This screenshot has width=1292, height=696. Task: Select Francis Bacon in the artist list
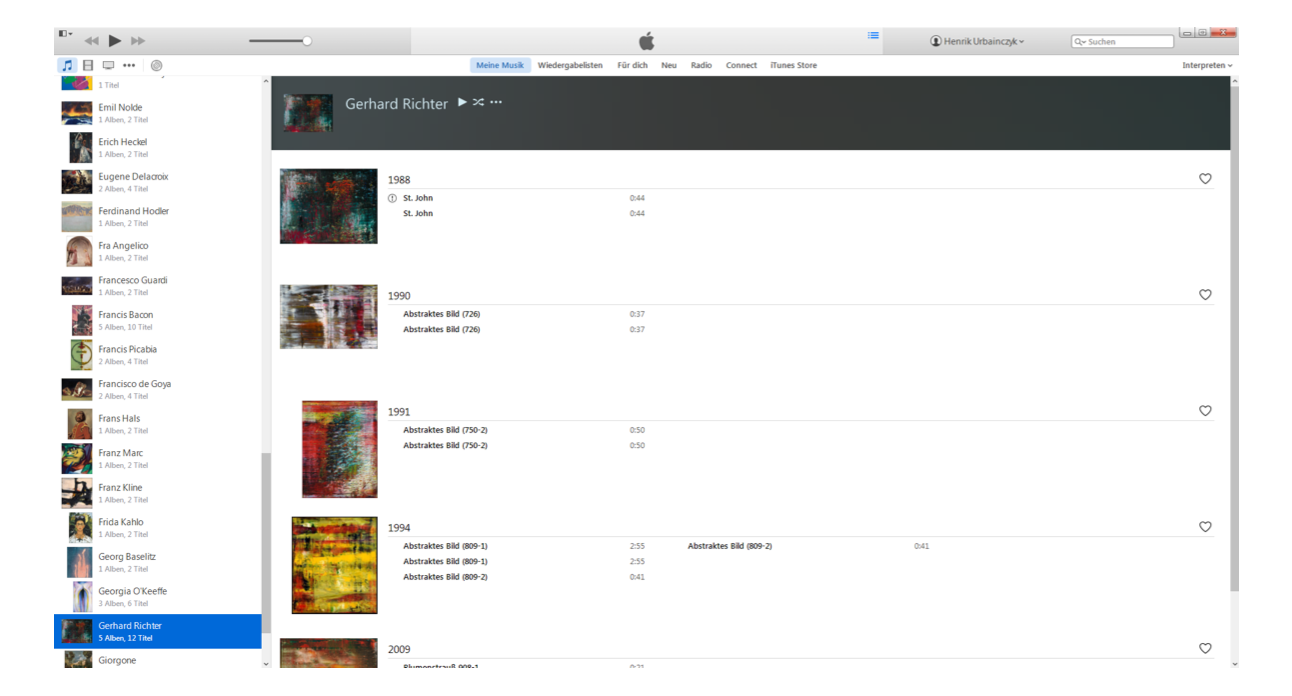(158, 320)
